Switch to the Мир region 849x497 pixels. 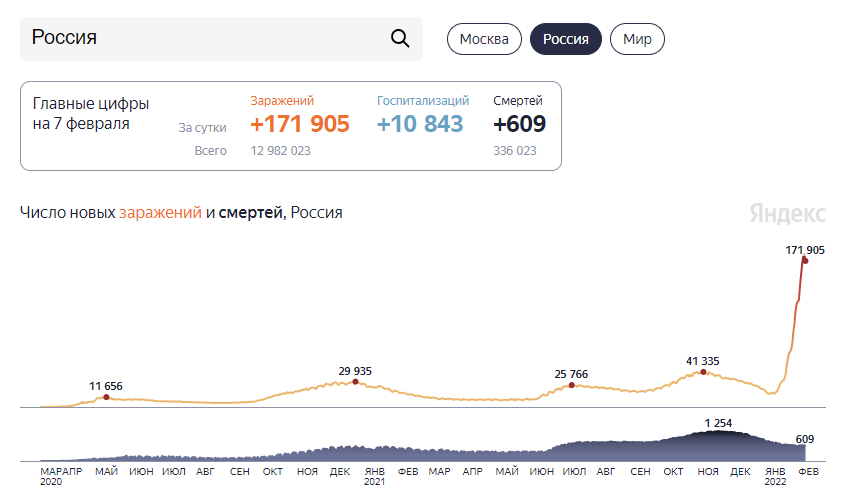click(637, 40)
